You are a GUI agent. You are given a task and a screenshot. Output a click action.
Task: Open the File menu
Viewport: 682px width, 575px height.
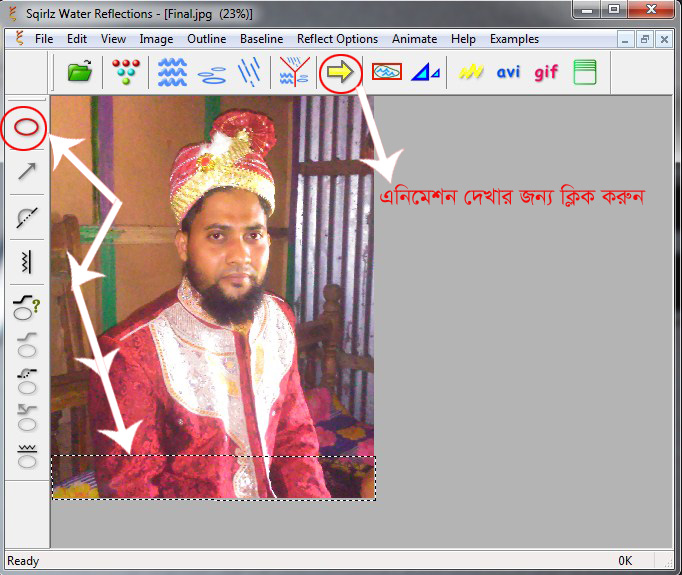pos(44,39)
